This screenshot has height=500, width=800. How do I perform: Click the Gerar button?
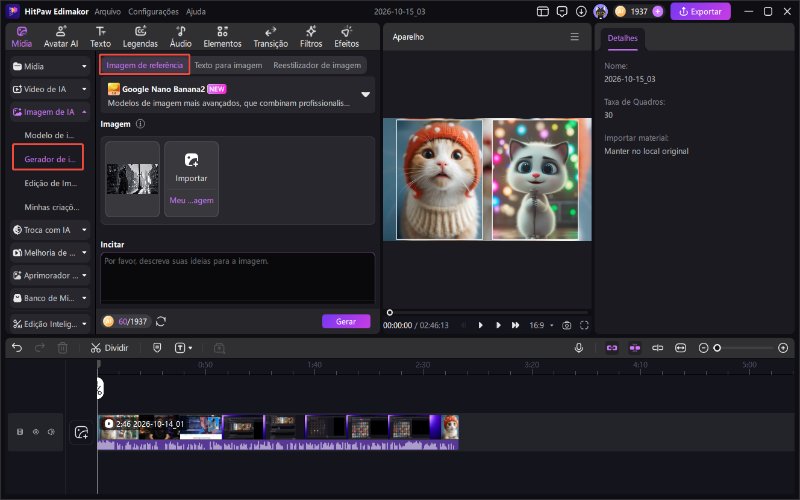coord(346,321)
